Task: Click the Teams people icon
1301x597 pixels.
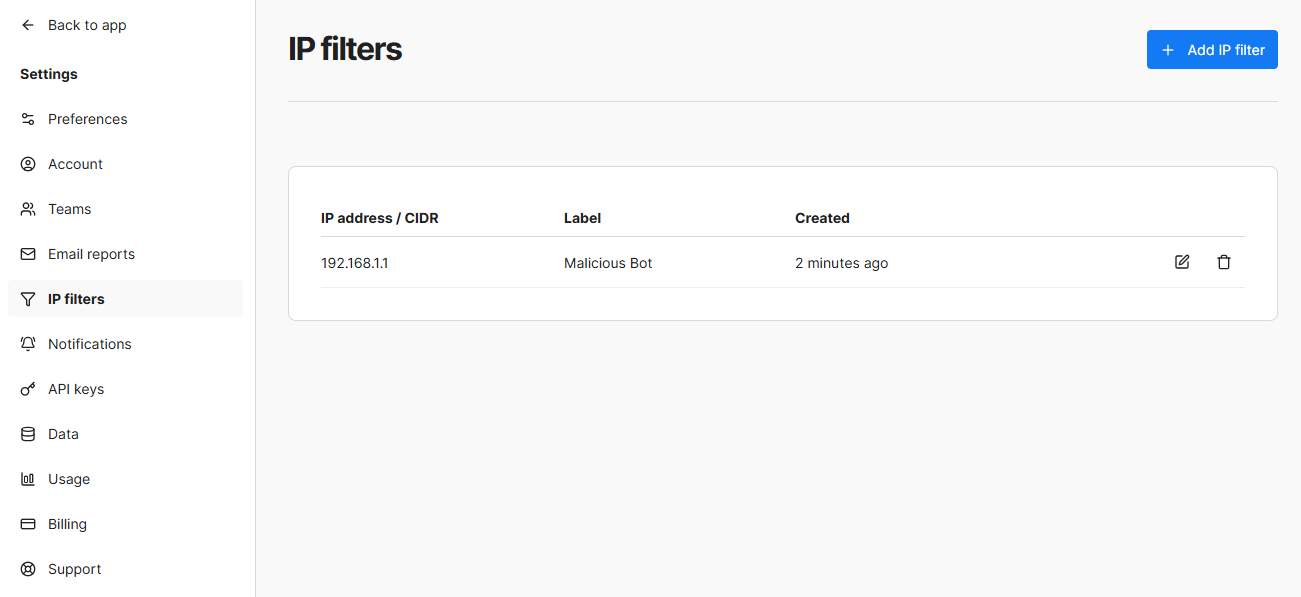Action: coord(28,209)
